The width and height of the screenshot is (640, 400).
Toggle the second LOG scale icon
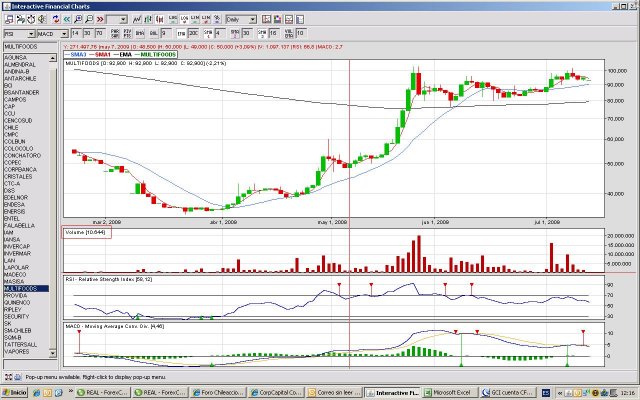[x=184, y=19]
